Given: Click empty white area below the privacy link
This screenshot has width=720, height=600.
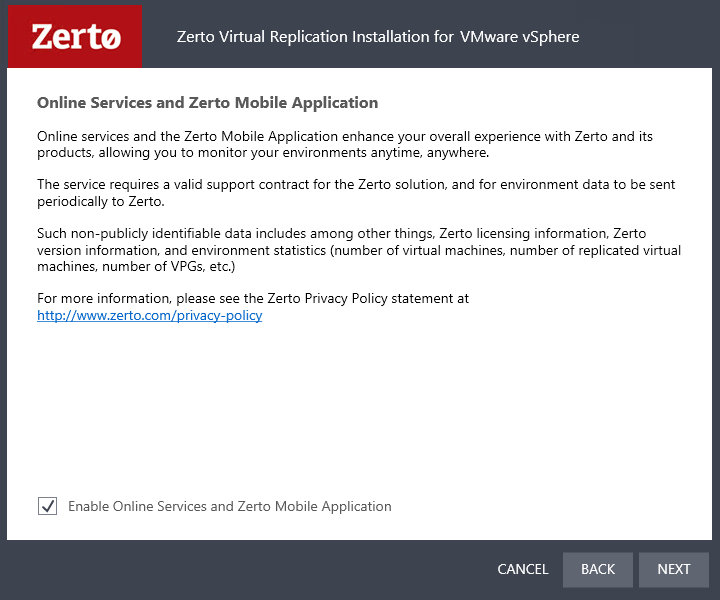Looking at the screenshot, I should 358,404.
